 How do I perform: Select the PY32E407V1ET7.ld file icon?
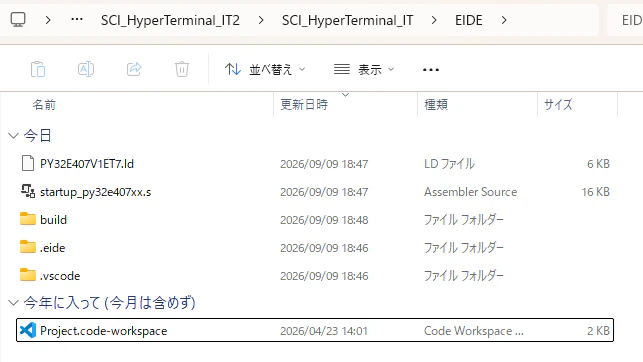[x=28, y=163]
